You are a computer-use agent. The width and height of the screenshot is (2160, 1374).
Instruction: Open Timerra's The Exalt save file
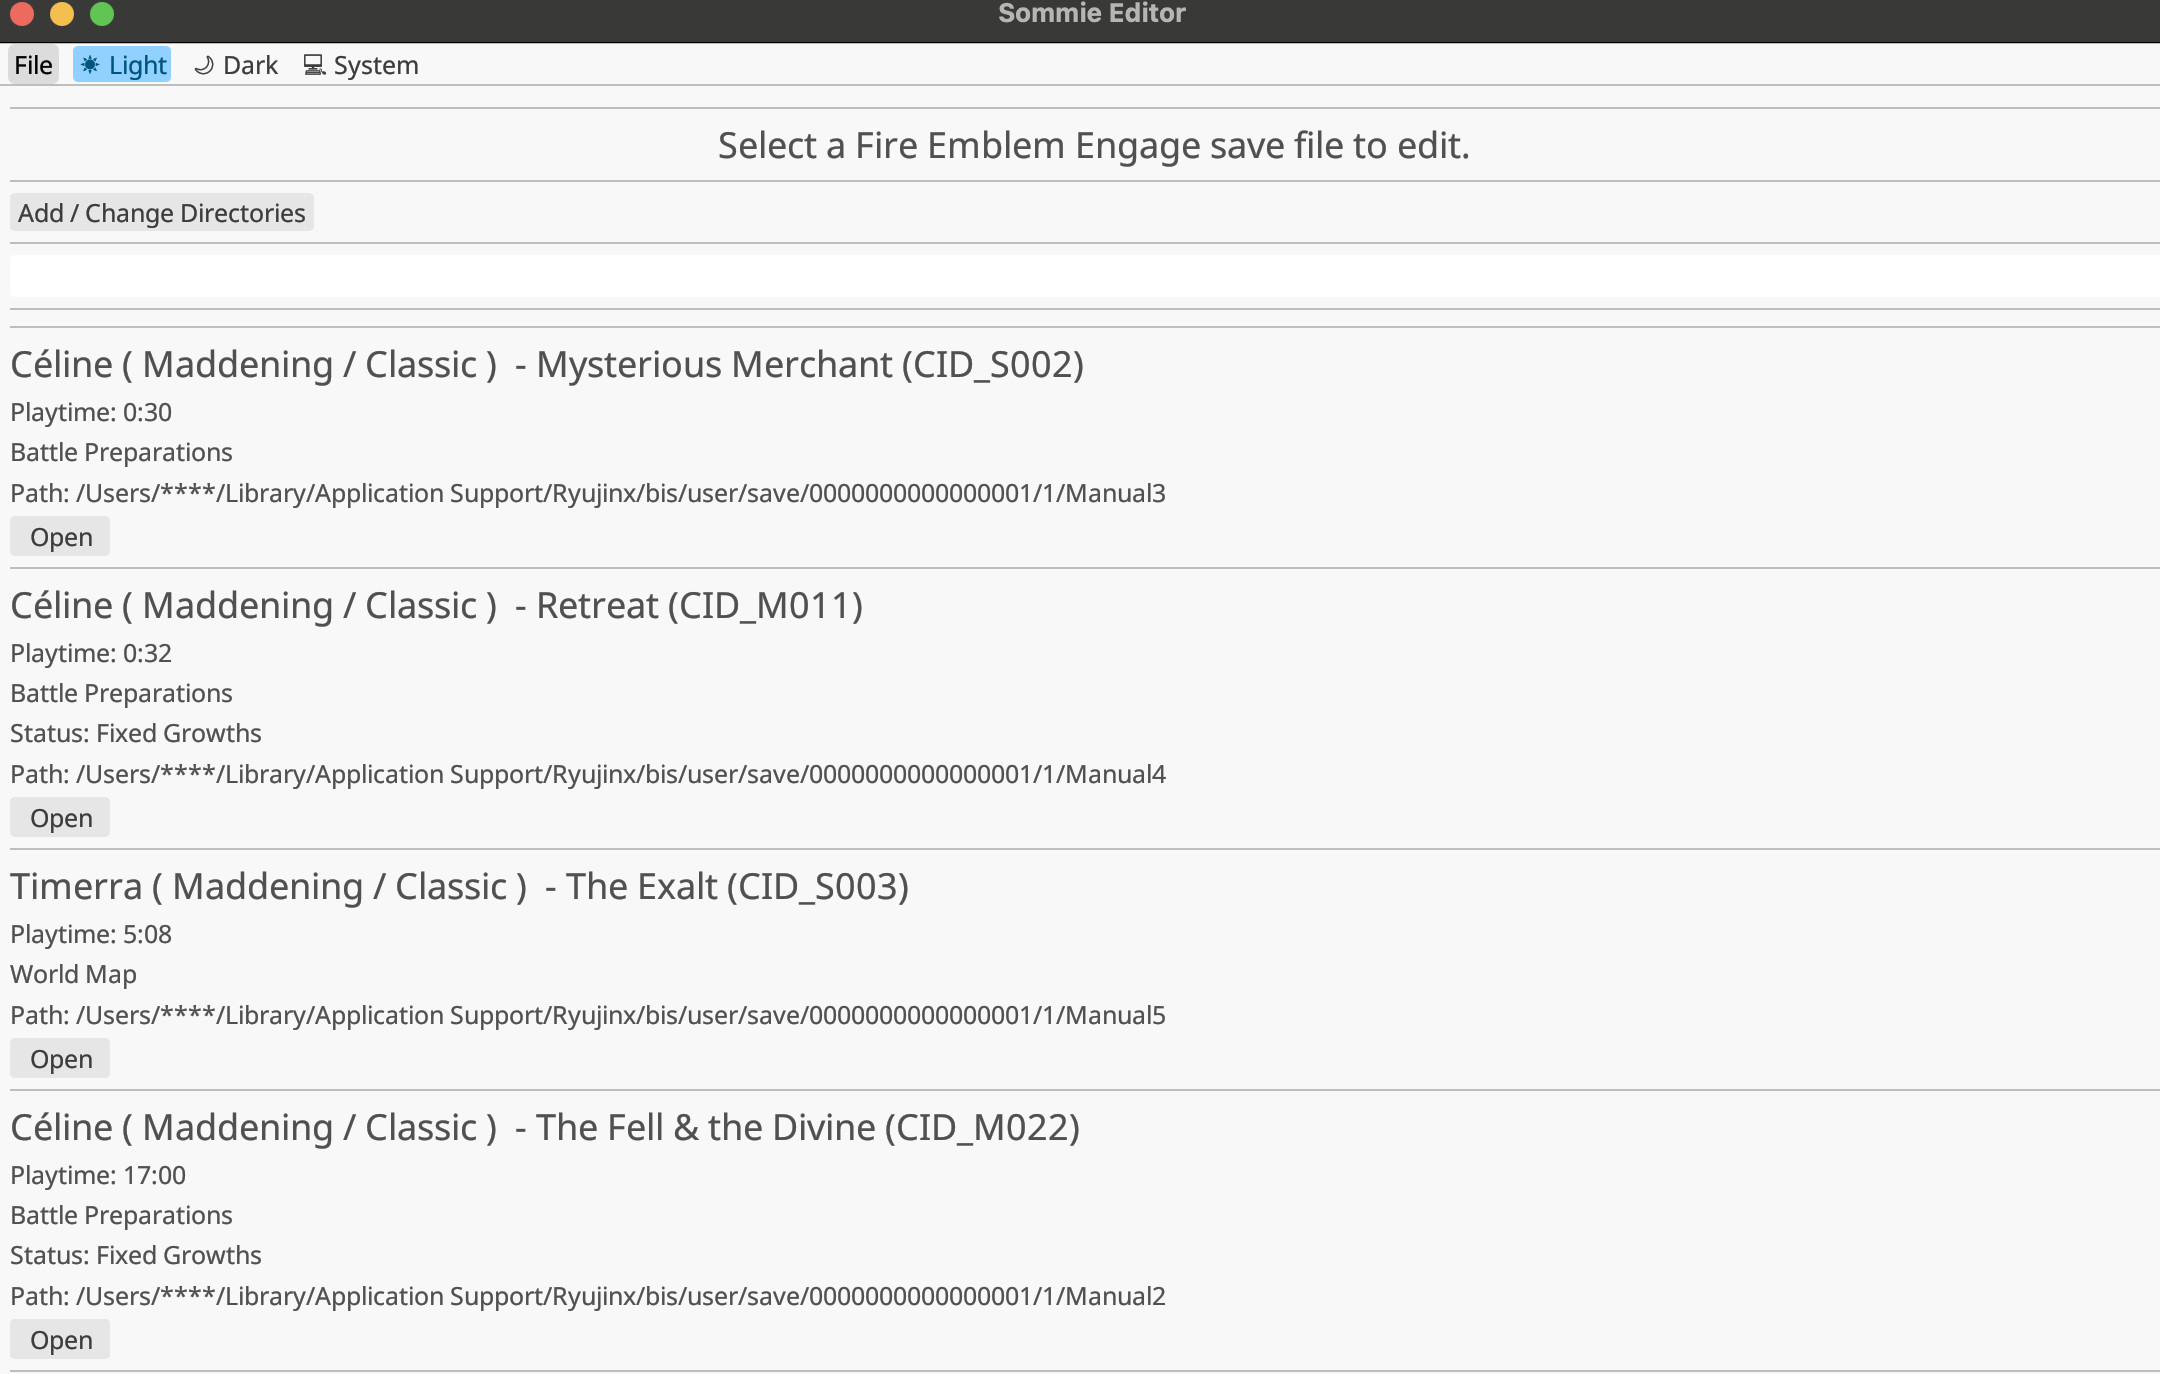[x=59, y=1058]
